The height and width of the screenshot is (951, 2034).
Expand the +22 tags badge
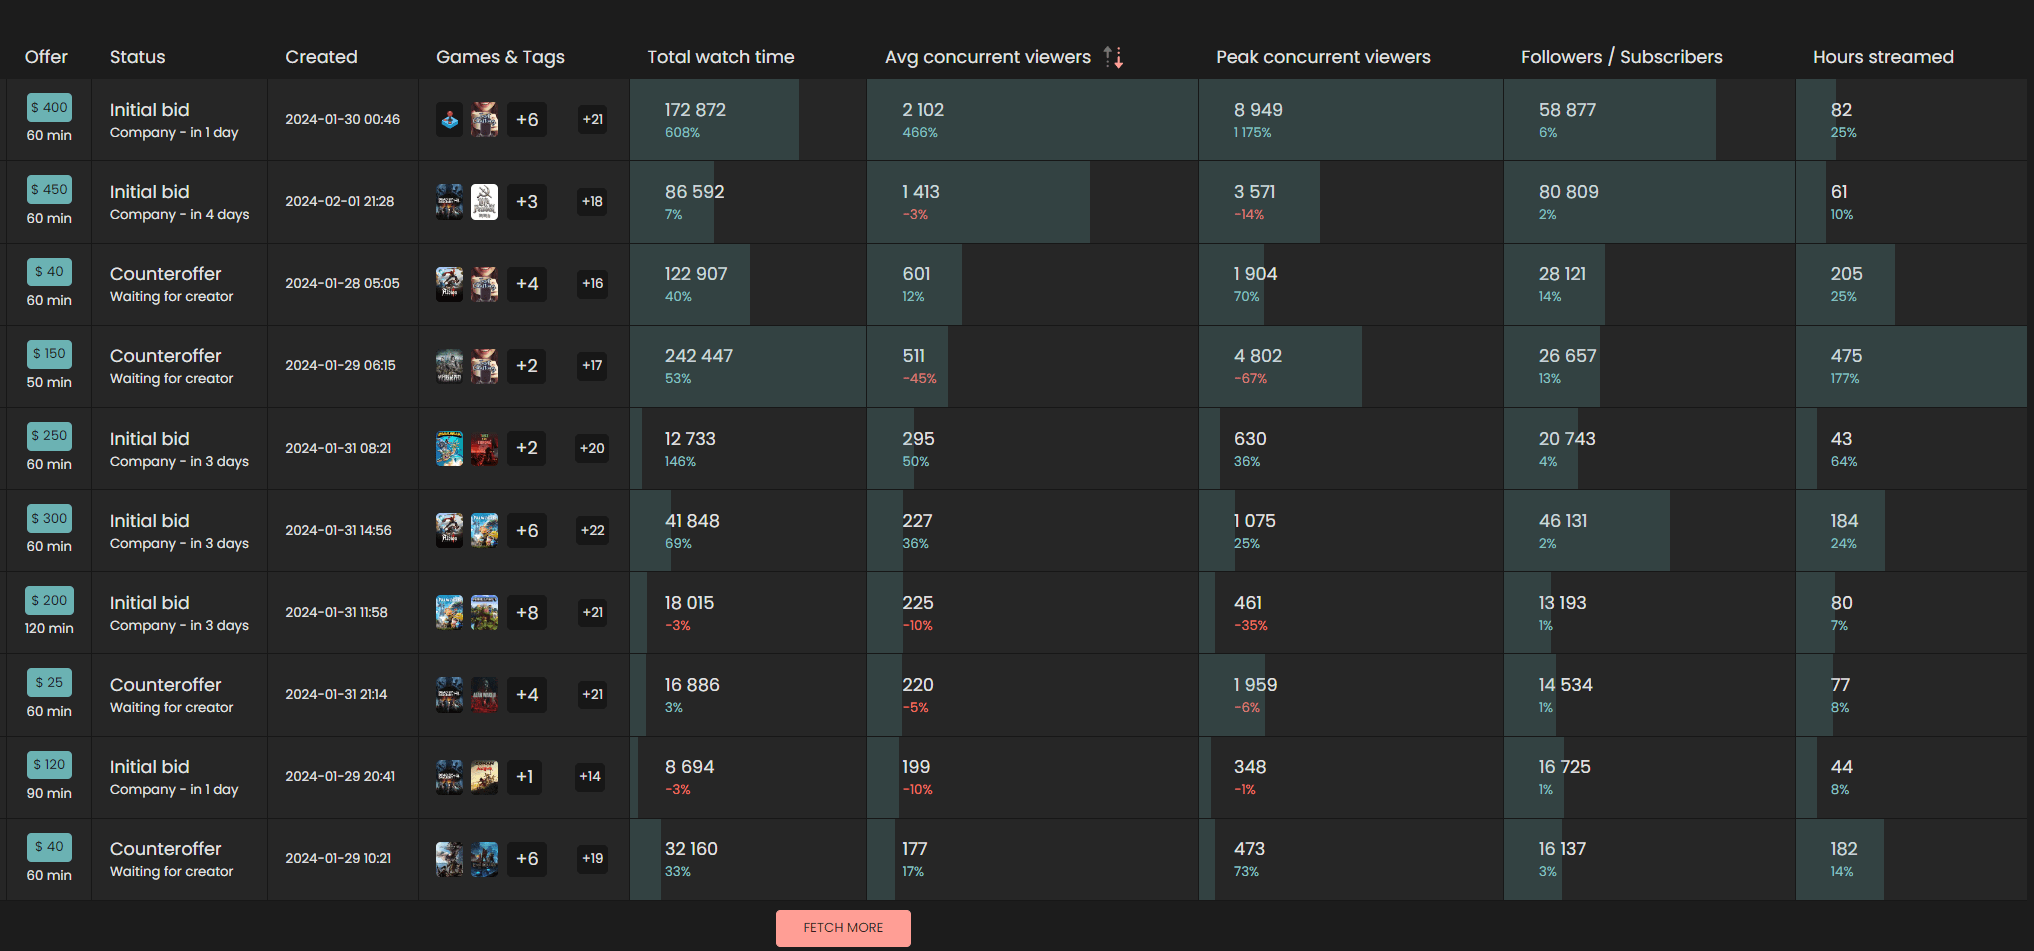click(x=592, y=531)
